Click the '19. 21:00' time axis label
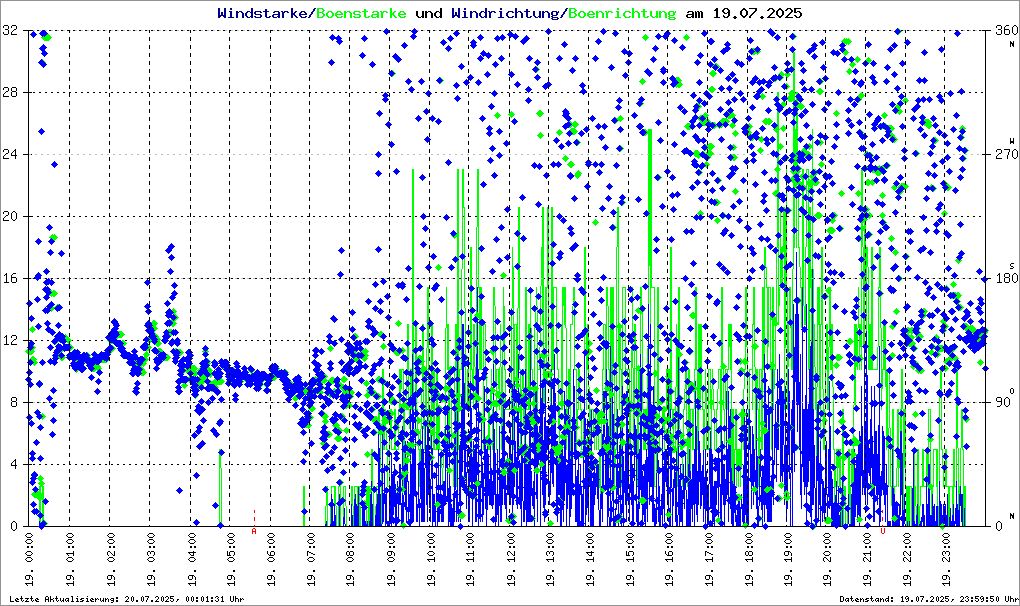Screen dimensions: 1020x606 [x=867, y=559]
